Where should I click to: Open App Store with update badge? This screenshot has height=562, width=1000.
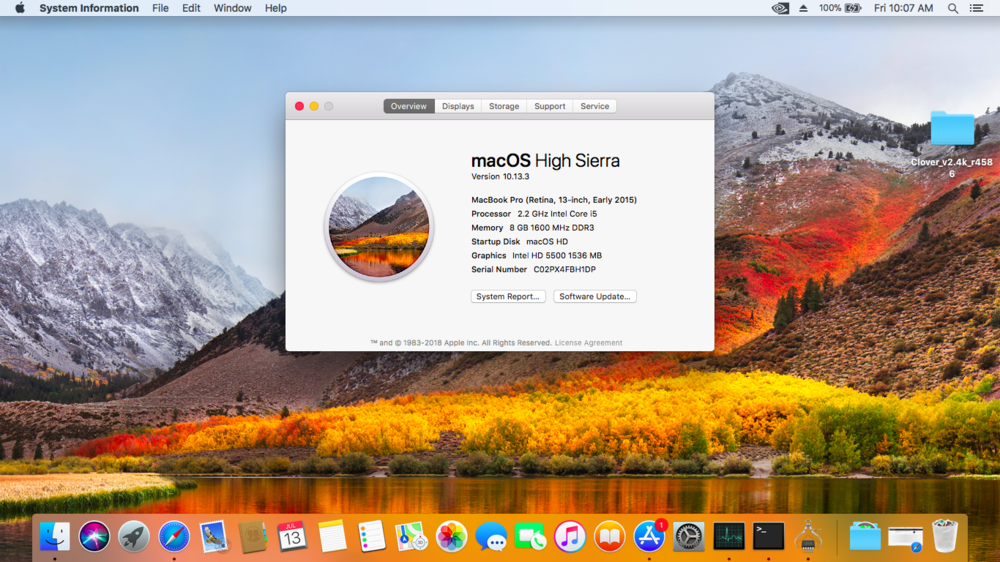[650, 537]
